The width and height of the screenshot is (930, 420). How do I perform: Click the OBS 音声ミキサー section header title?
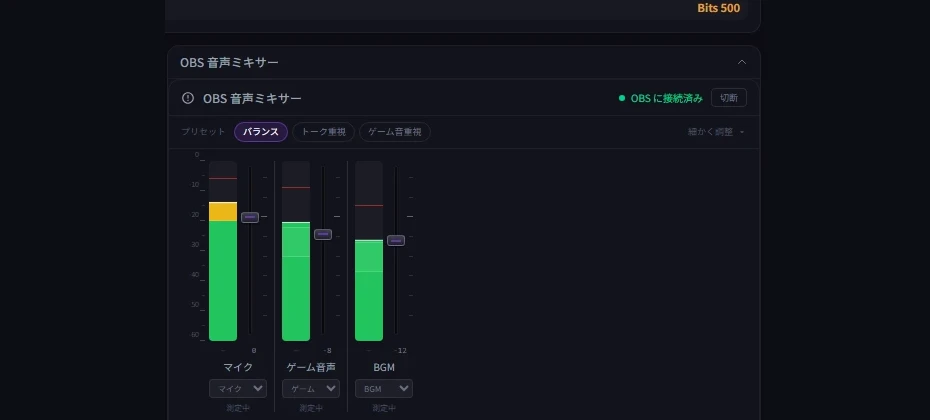(x=230, y=62)
